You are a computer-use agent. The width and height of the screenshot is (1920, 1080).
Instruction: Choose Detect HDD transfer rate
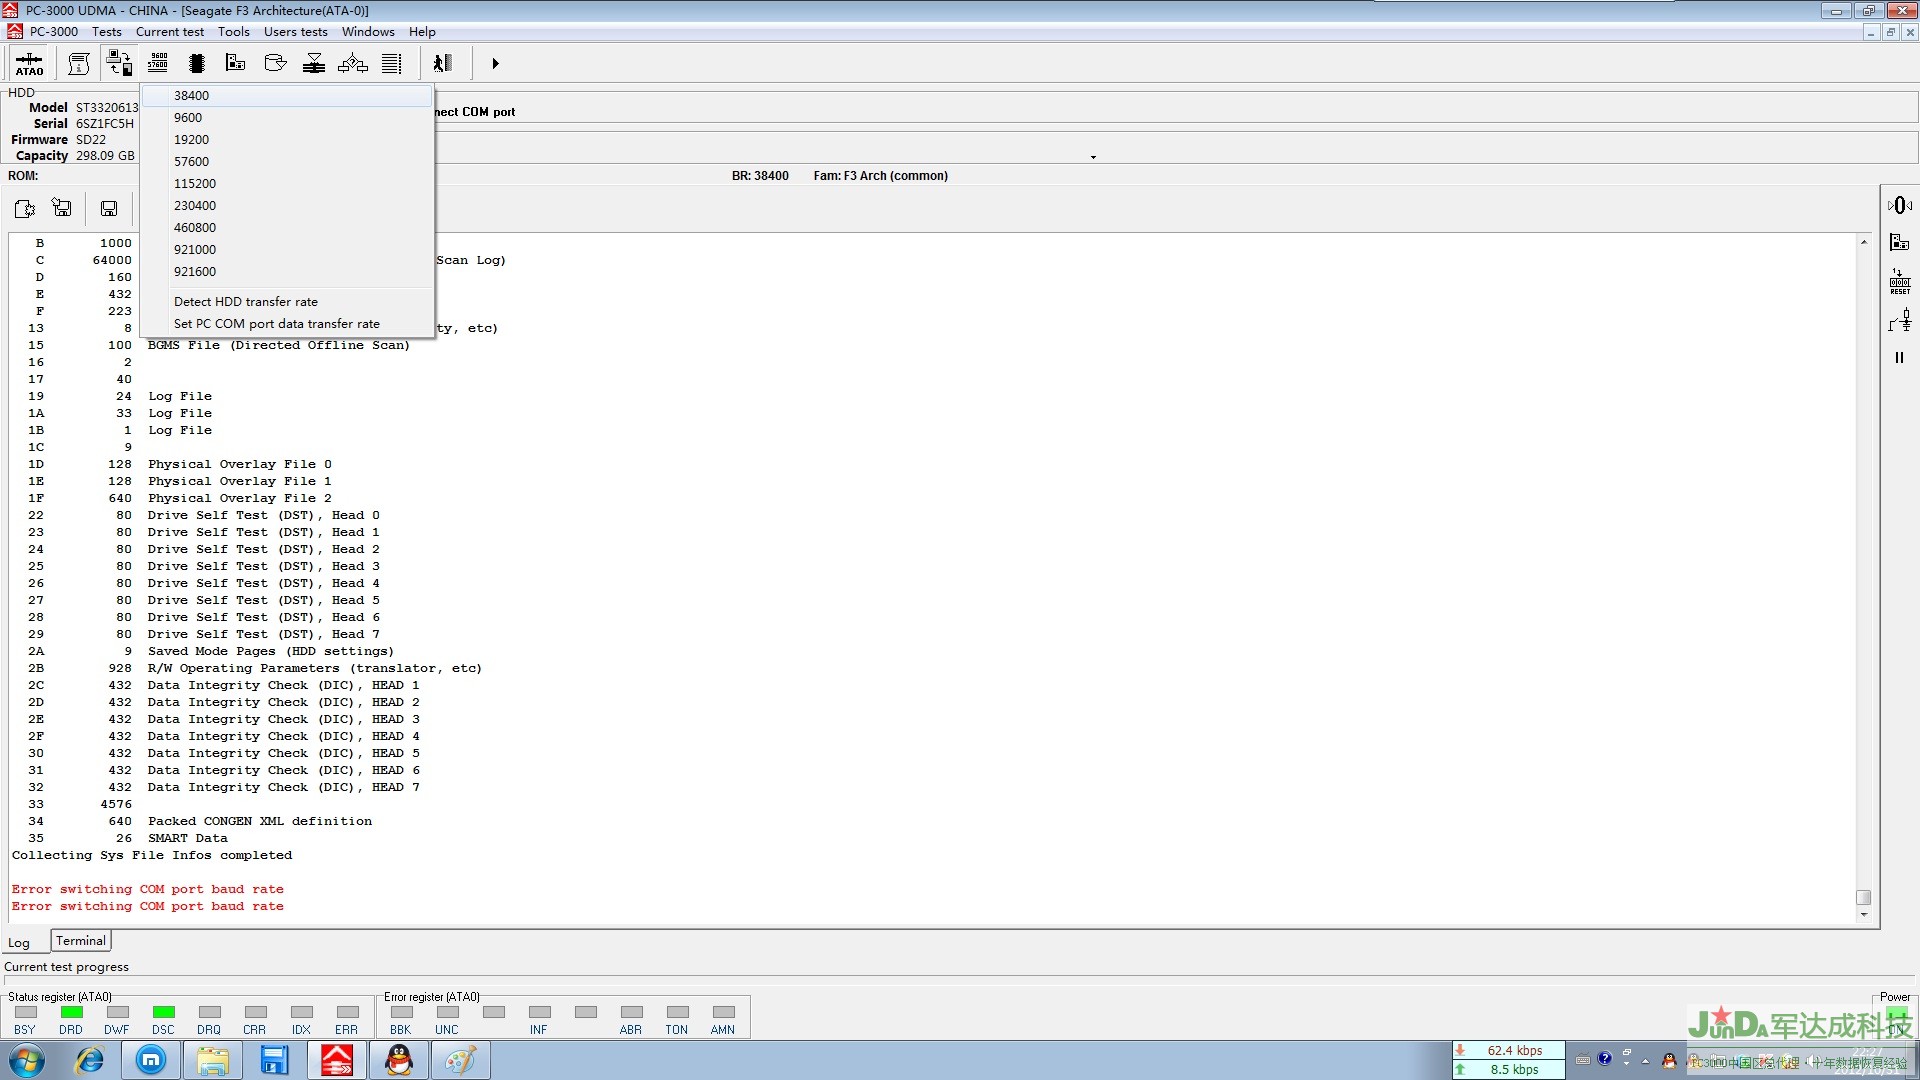pos(287,302)
